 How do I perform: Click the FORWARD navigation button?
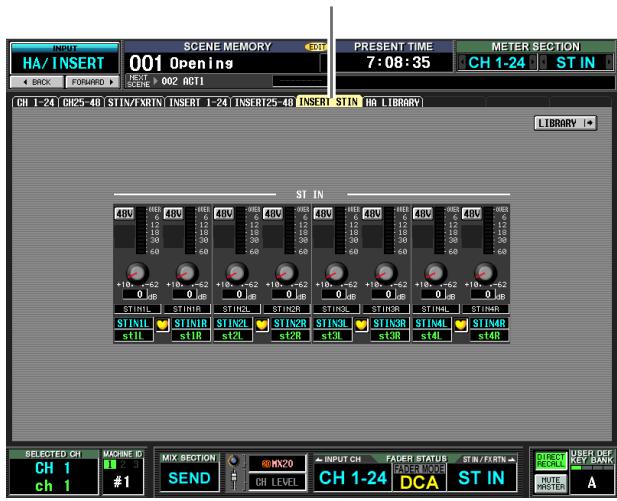click(x=92, y=82)
